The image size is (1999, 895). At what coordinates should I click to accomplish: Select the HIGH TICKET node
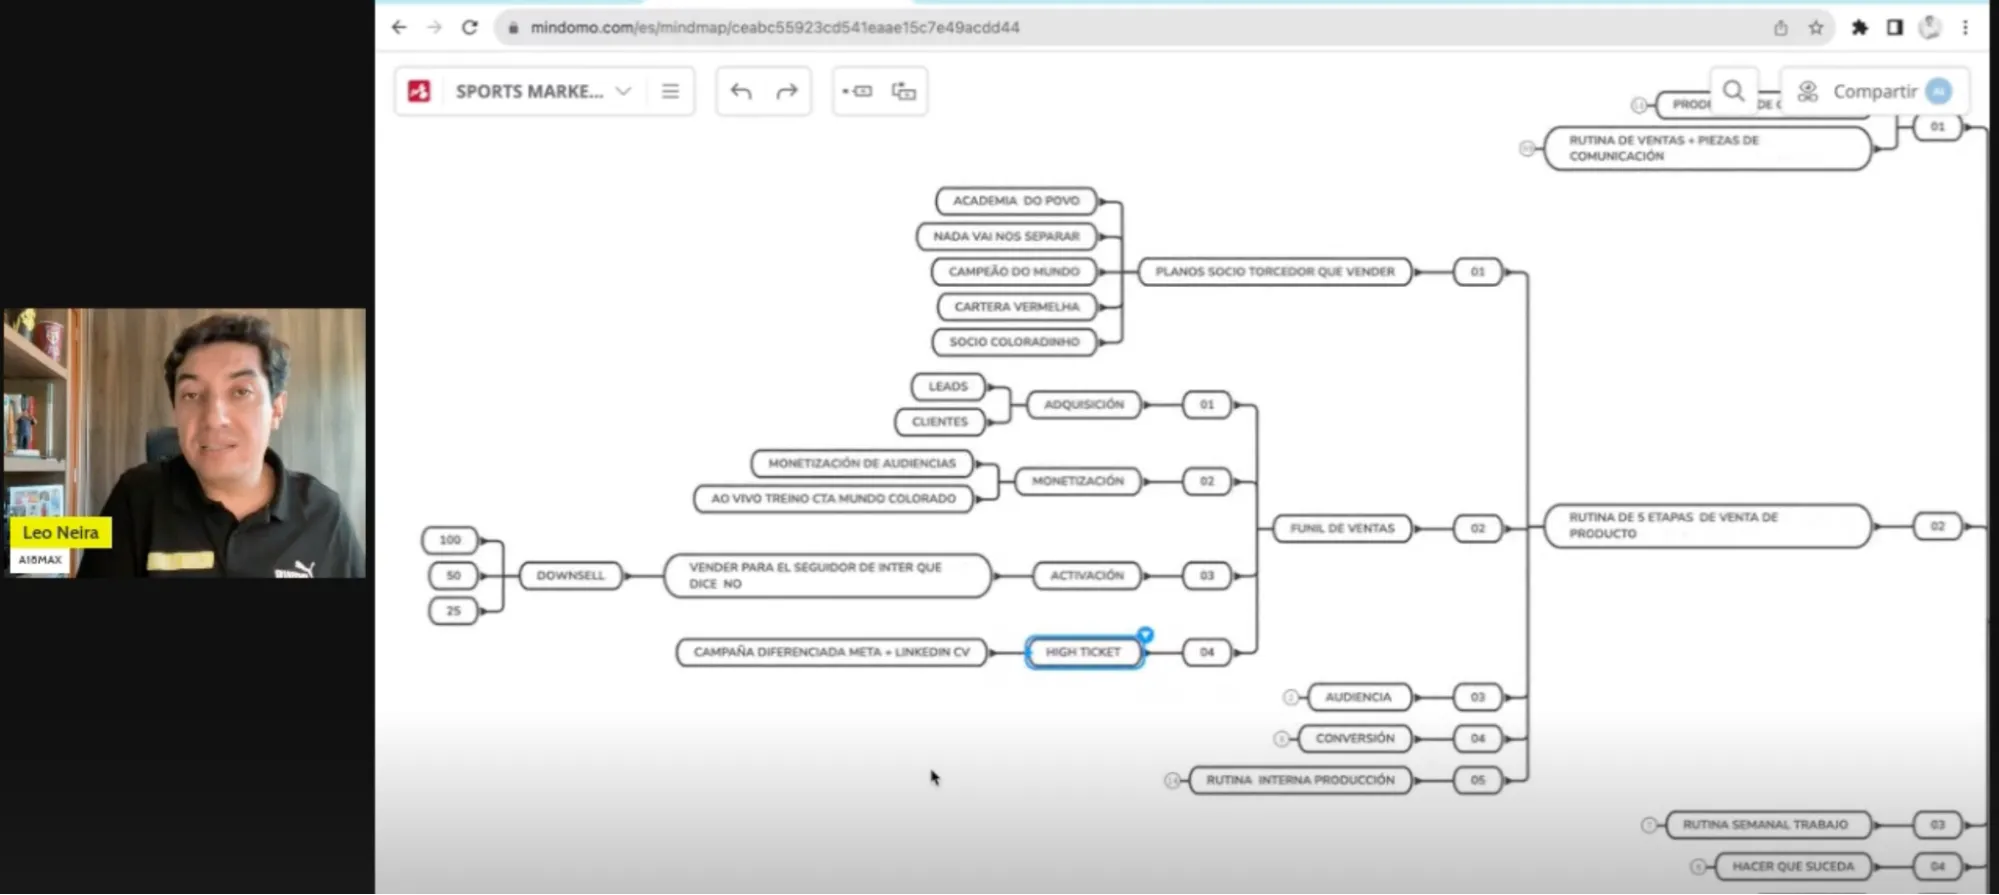(1083, 652)
